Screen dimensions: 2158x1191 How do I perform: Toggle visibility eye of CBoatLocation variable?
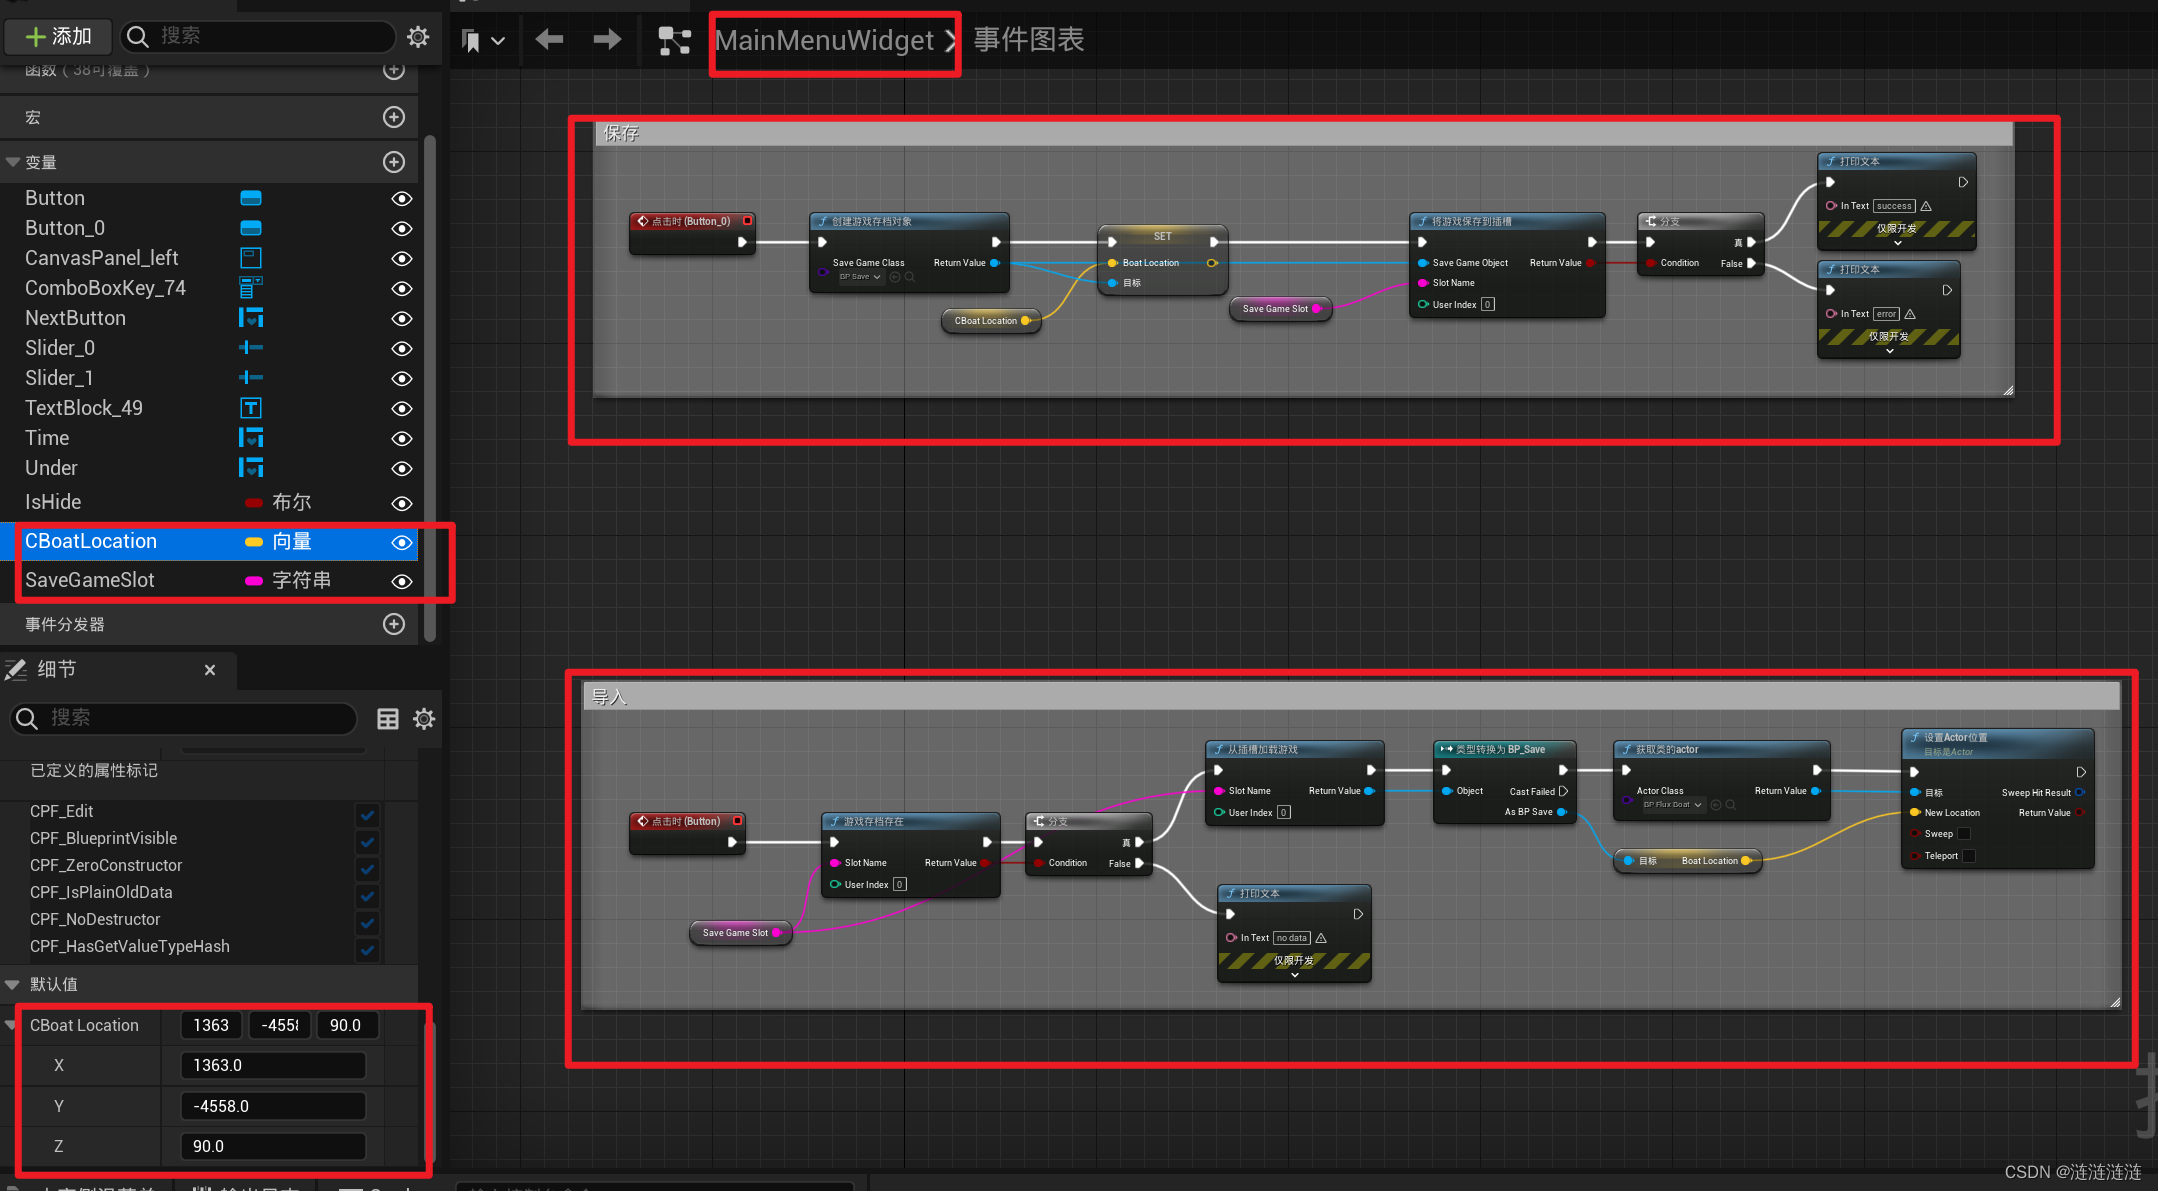[402, 542]
